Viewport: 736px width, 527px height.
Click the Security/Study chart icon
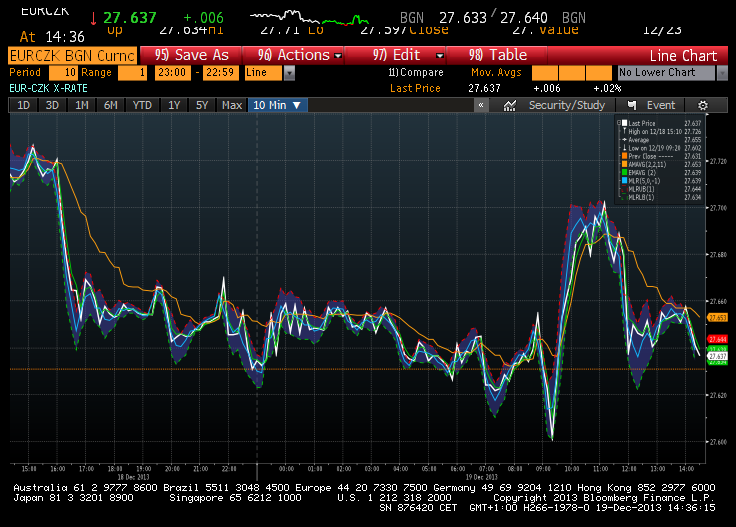coord(509,105)
